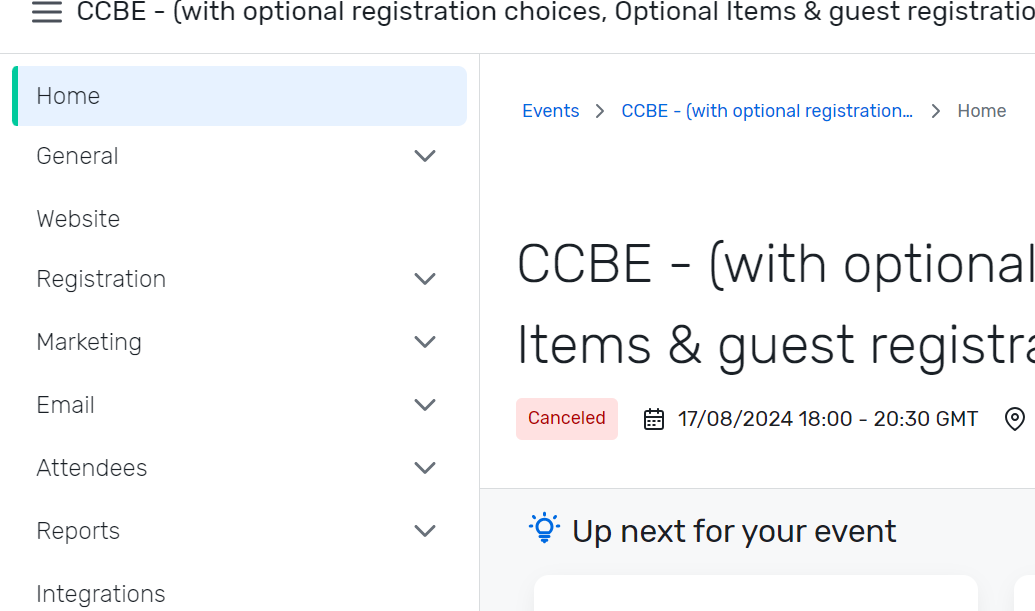
Task: Expand the Marketing section chevron
Action: [x=424, y=342]
